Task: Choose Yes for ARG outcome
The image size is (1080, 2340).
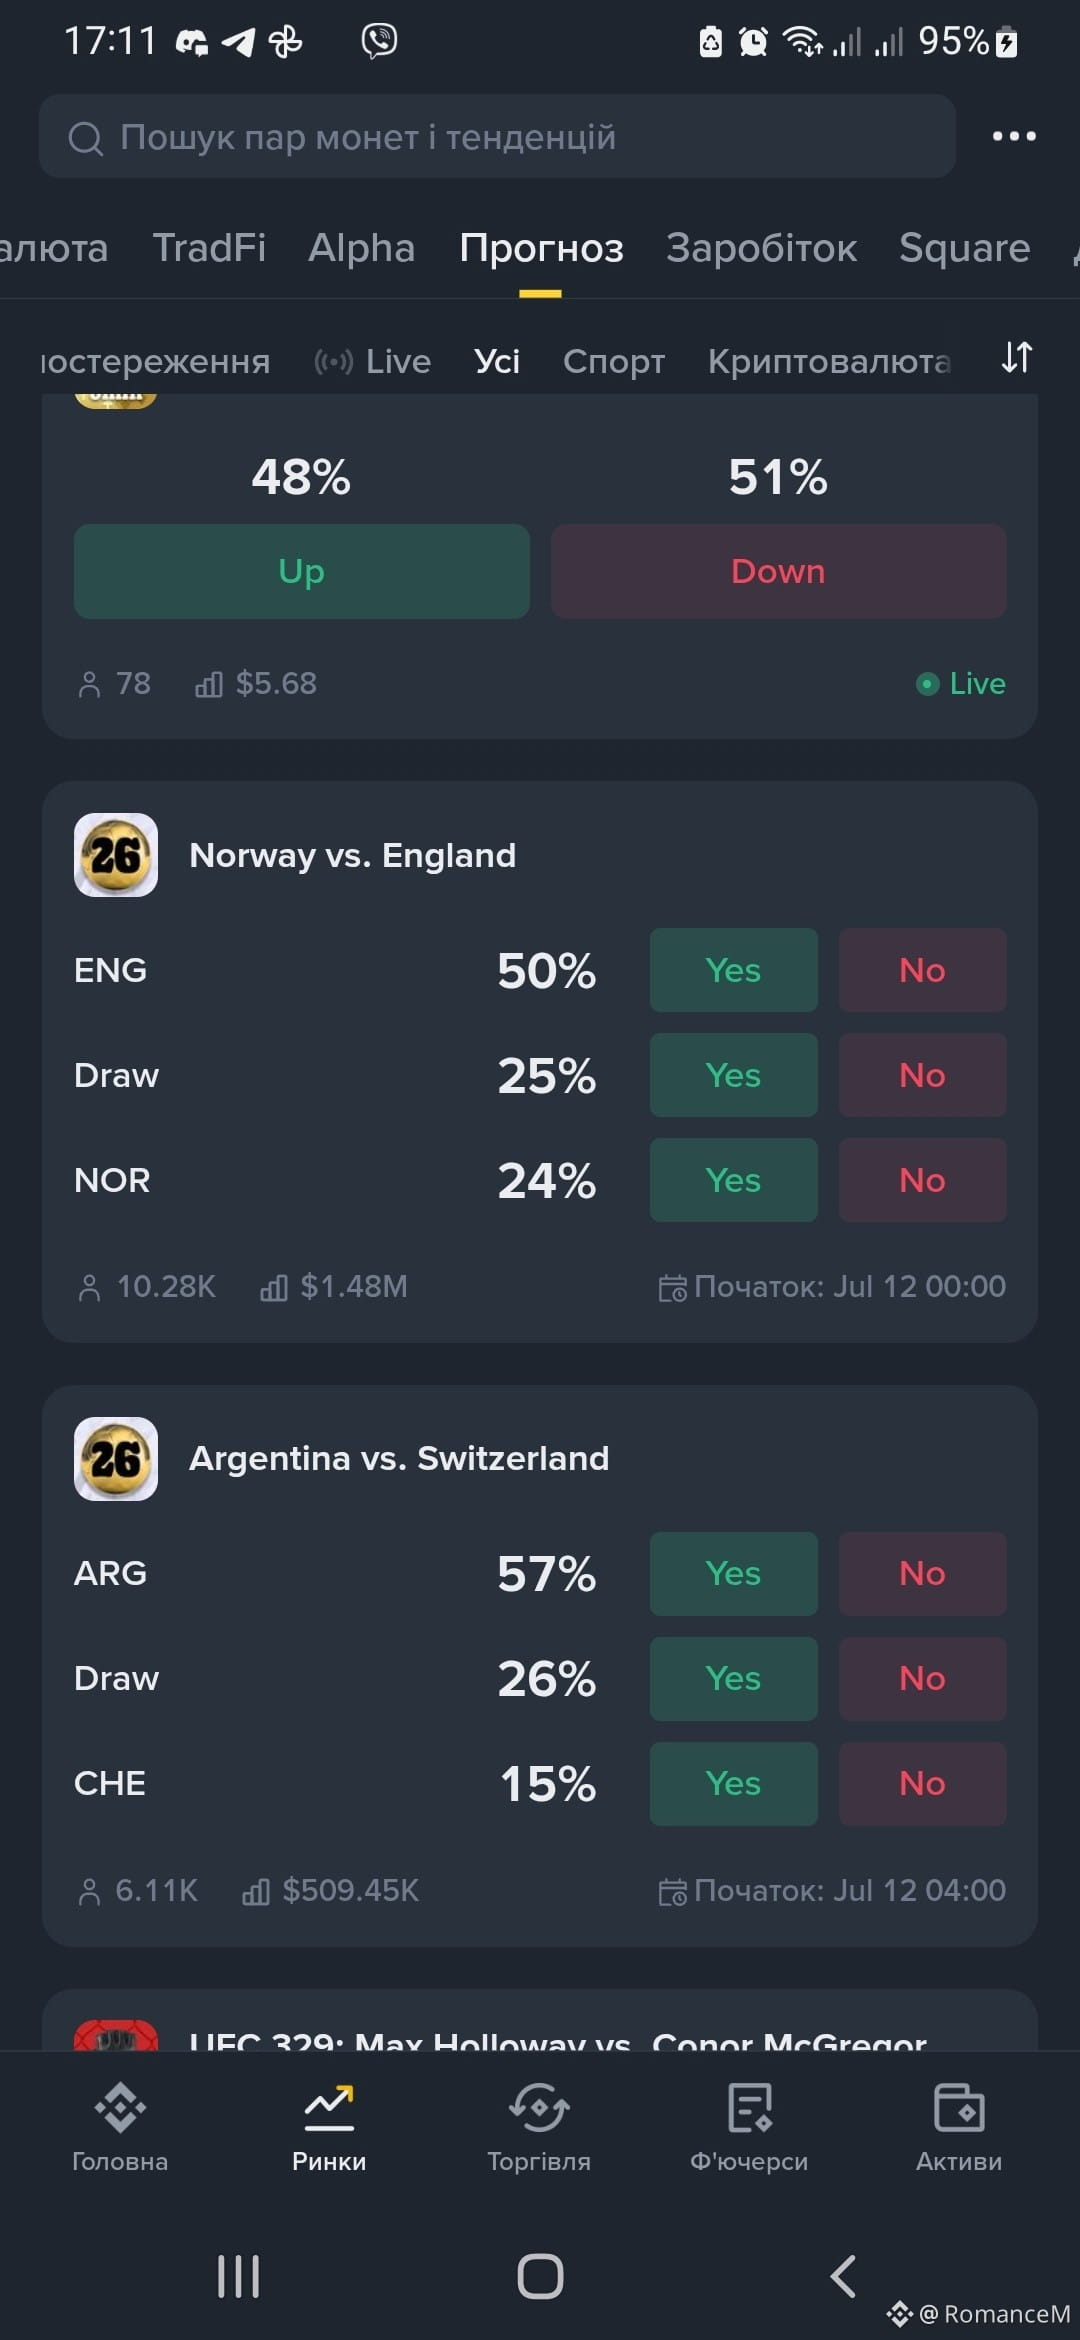Action: 734,1573
